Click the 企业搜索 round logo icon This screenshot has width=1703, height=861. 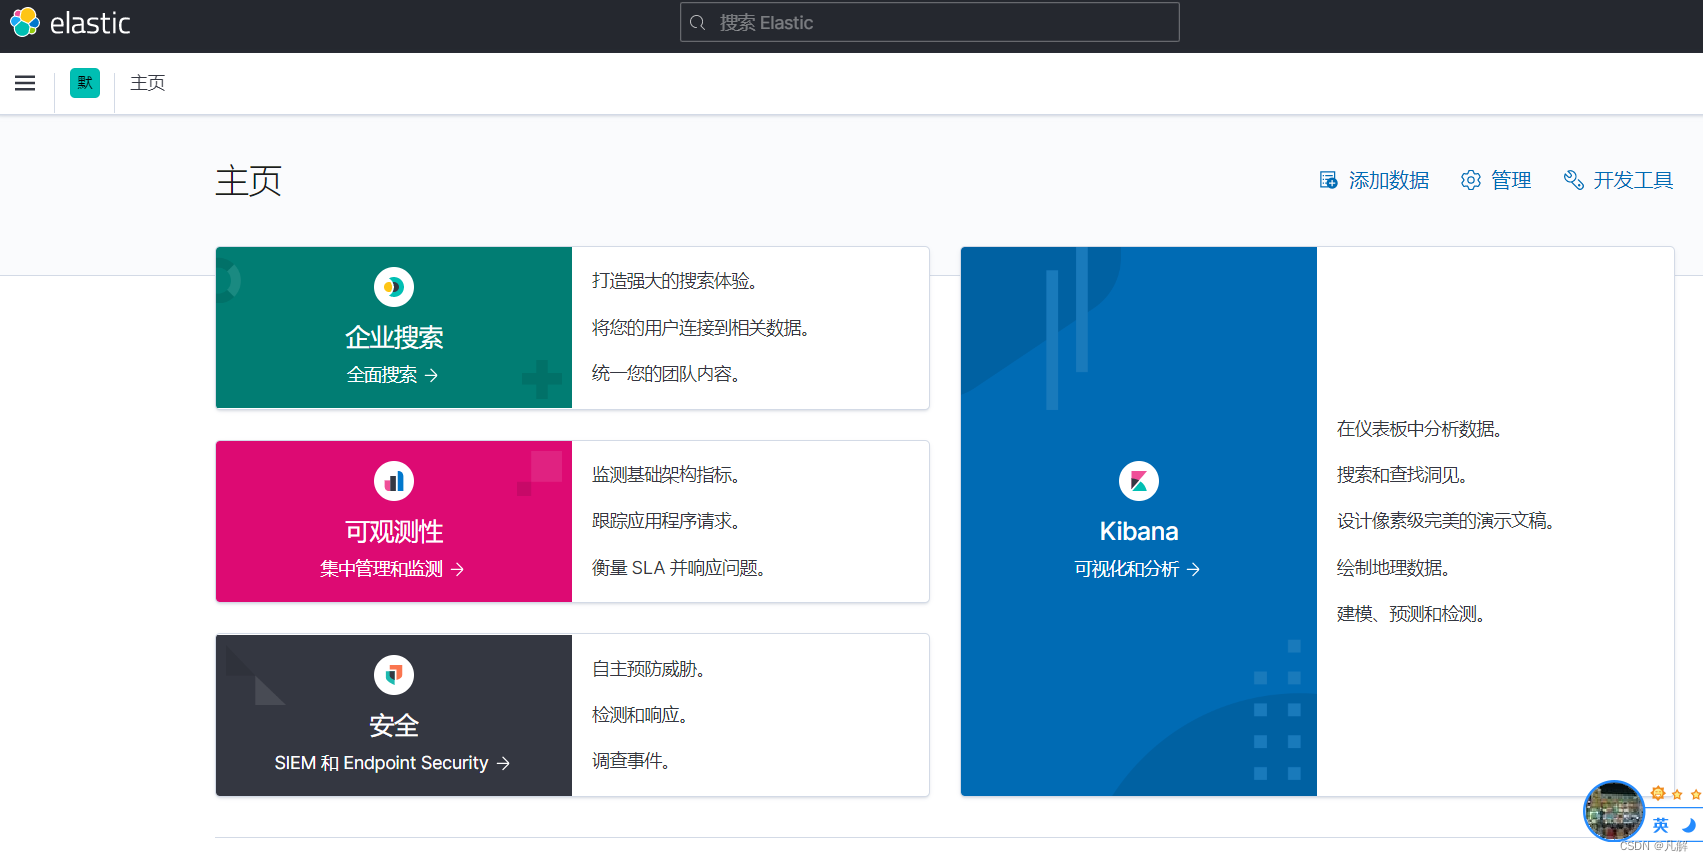[x=394, y=287]
